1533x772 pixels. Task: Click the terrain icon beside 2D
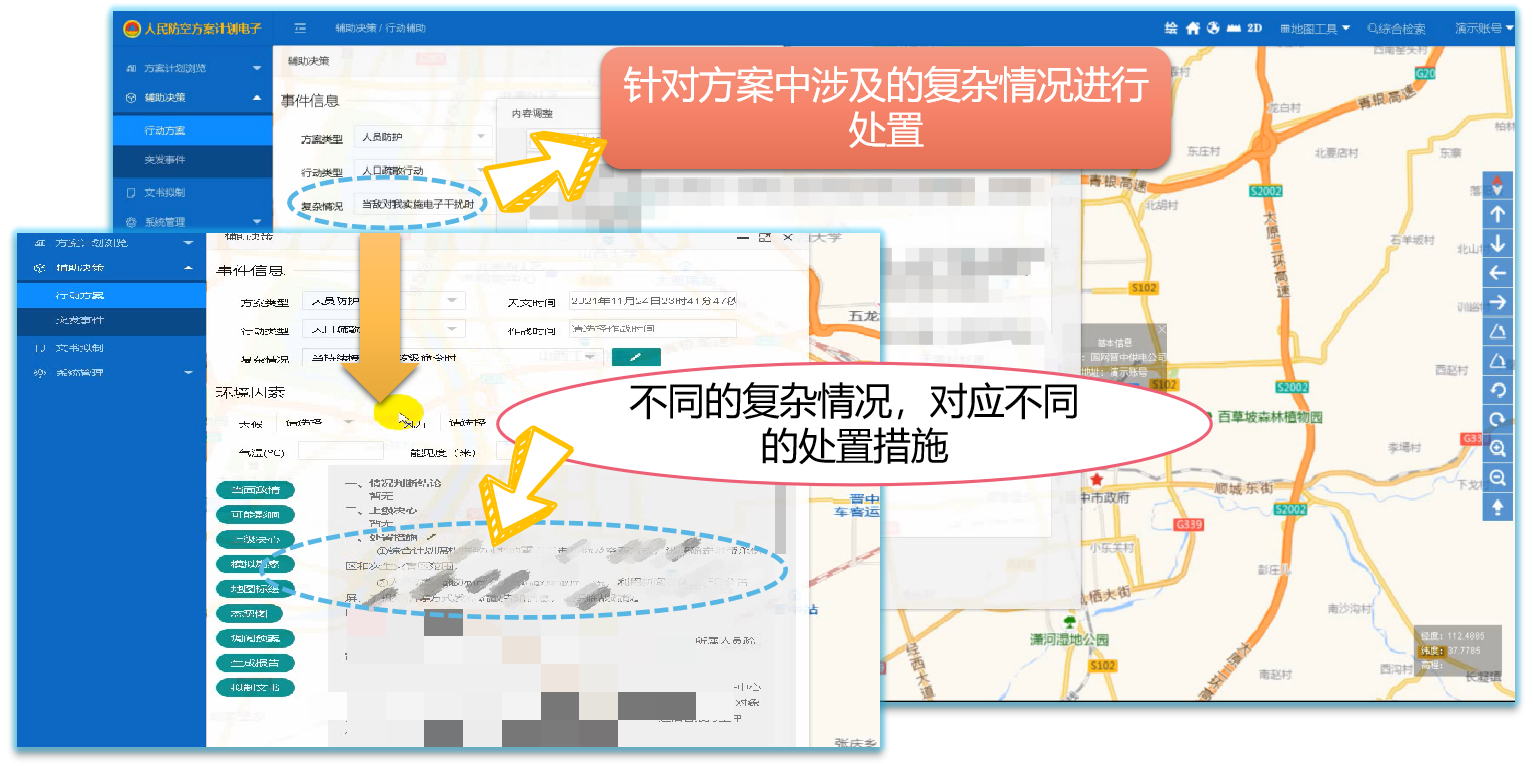tap(1234, 28)
